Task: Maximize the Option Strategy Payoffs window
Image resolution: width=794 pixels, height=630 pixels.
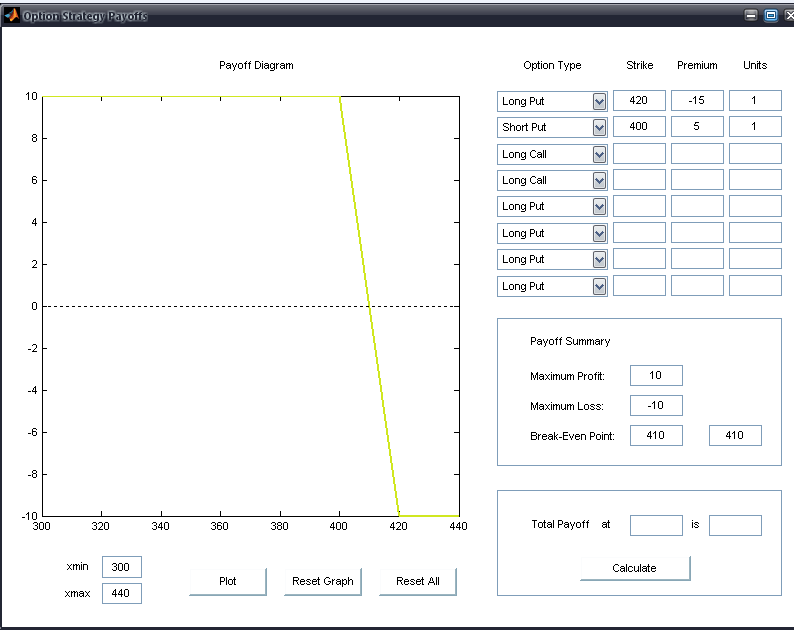Action: click(771, 15)
